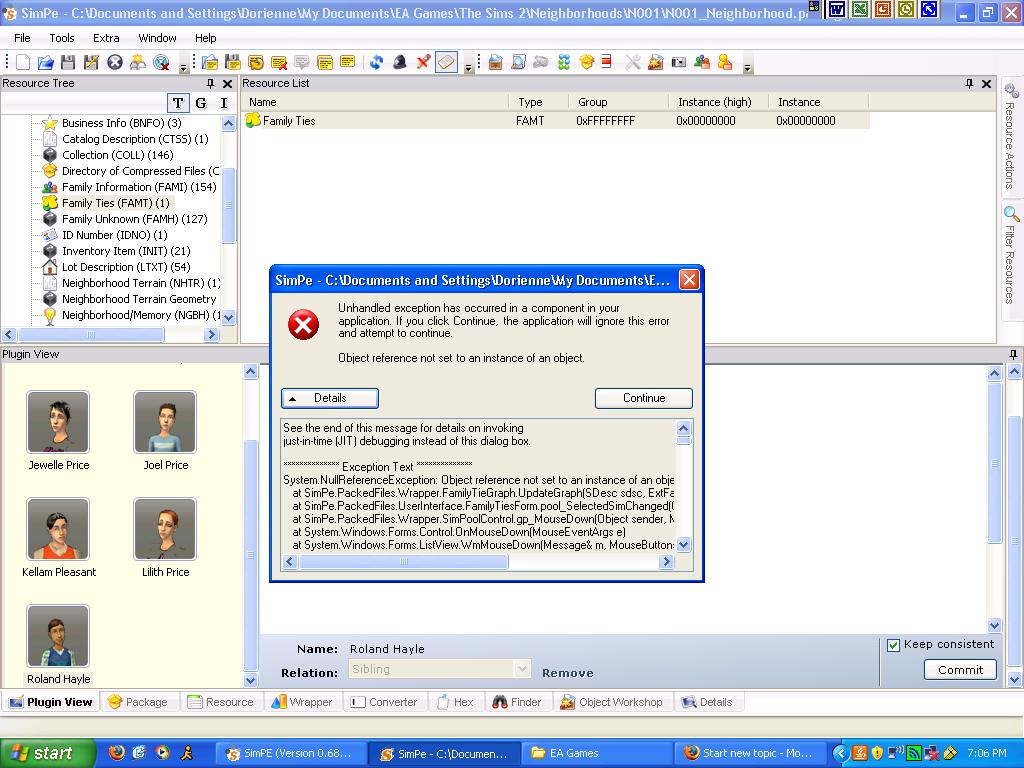The image size is (1024, 768).
Task: Switch to the Finder tab
Action: (x=517, y=702)
